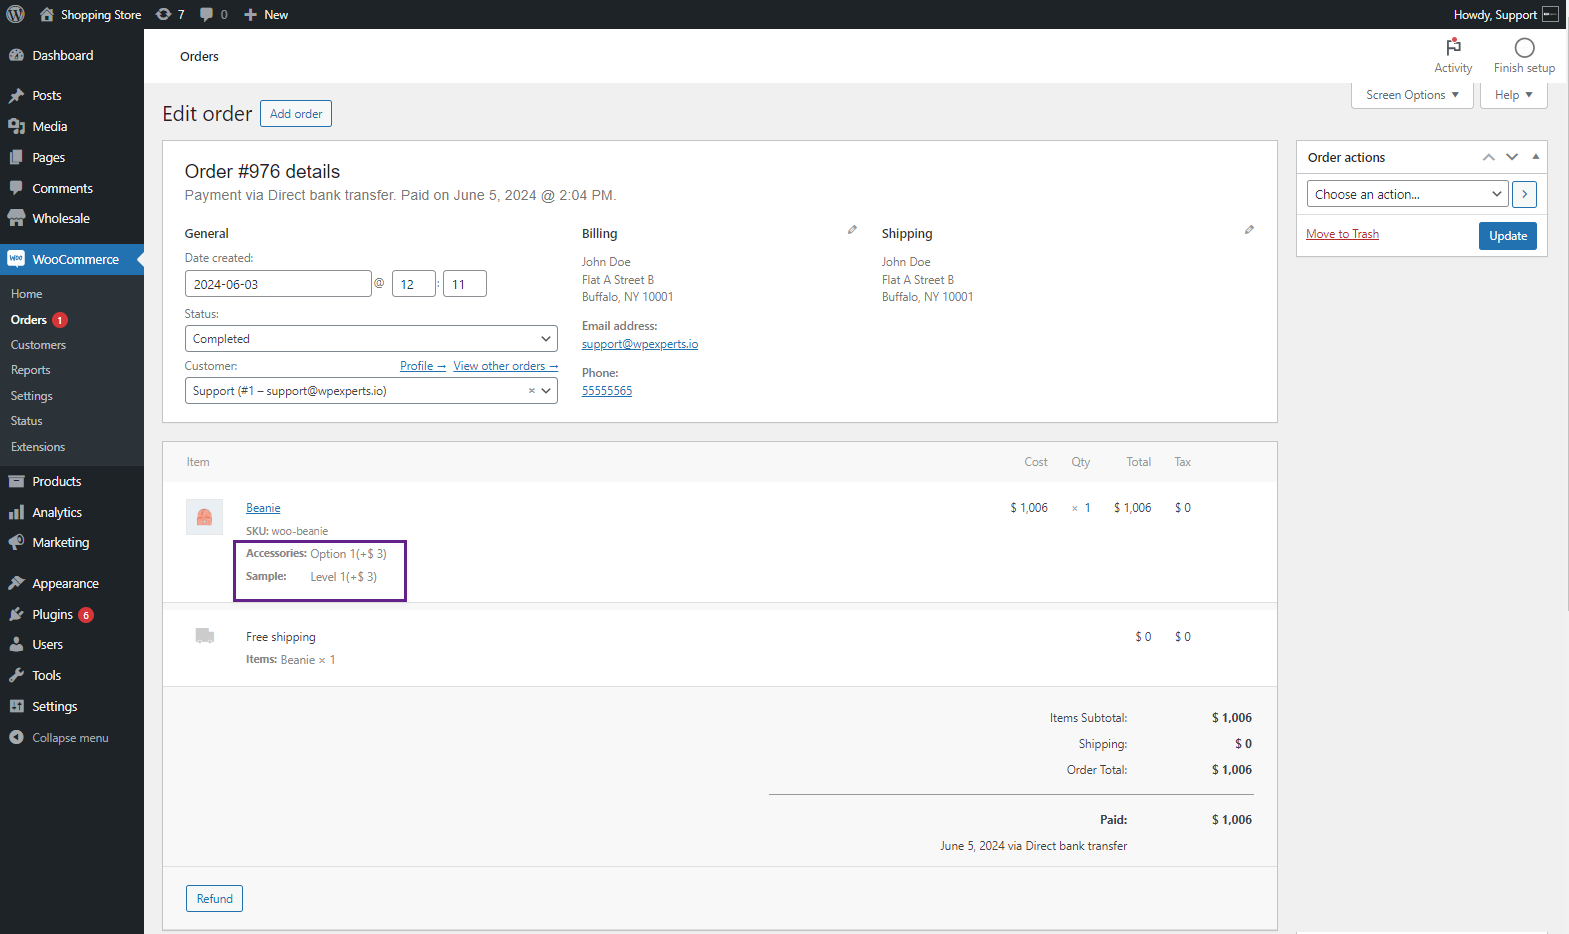Apply the order action arrow button
Screen dimensions: 1569x934
click(1524, 194)
